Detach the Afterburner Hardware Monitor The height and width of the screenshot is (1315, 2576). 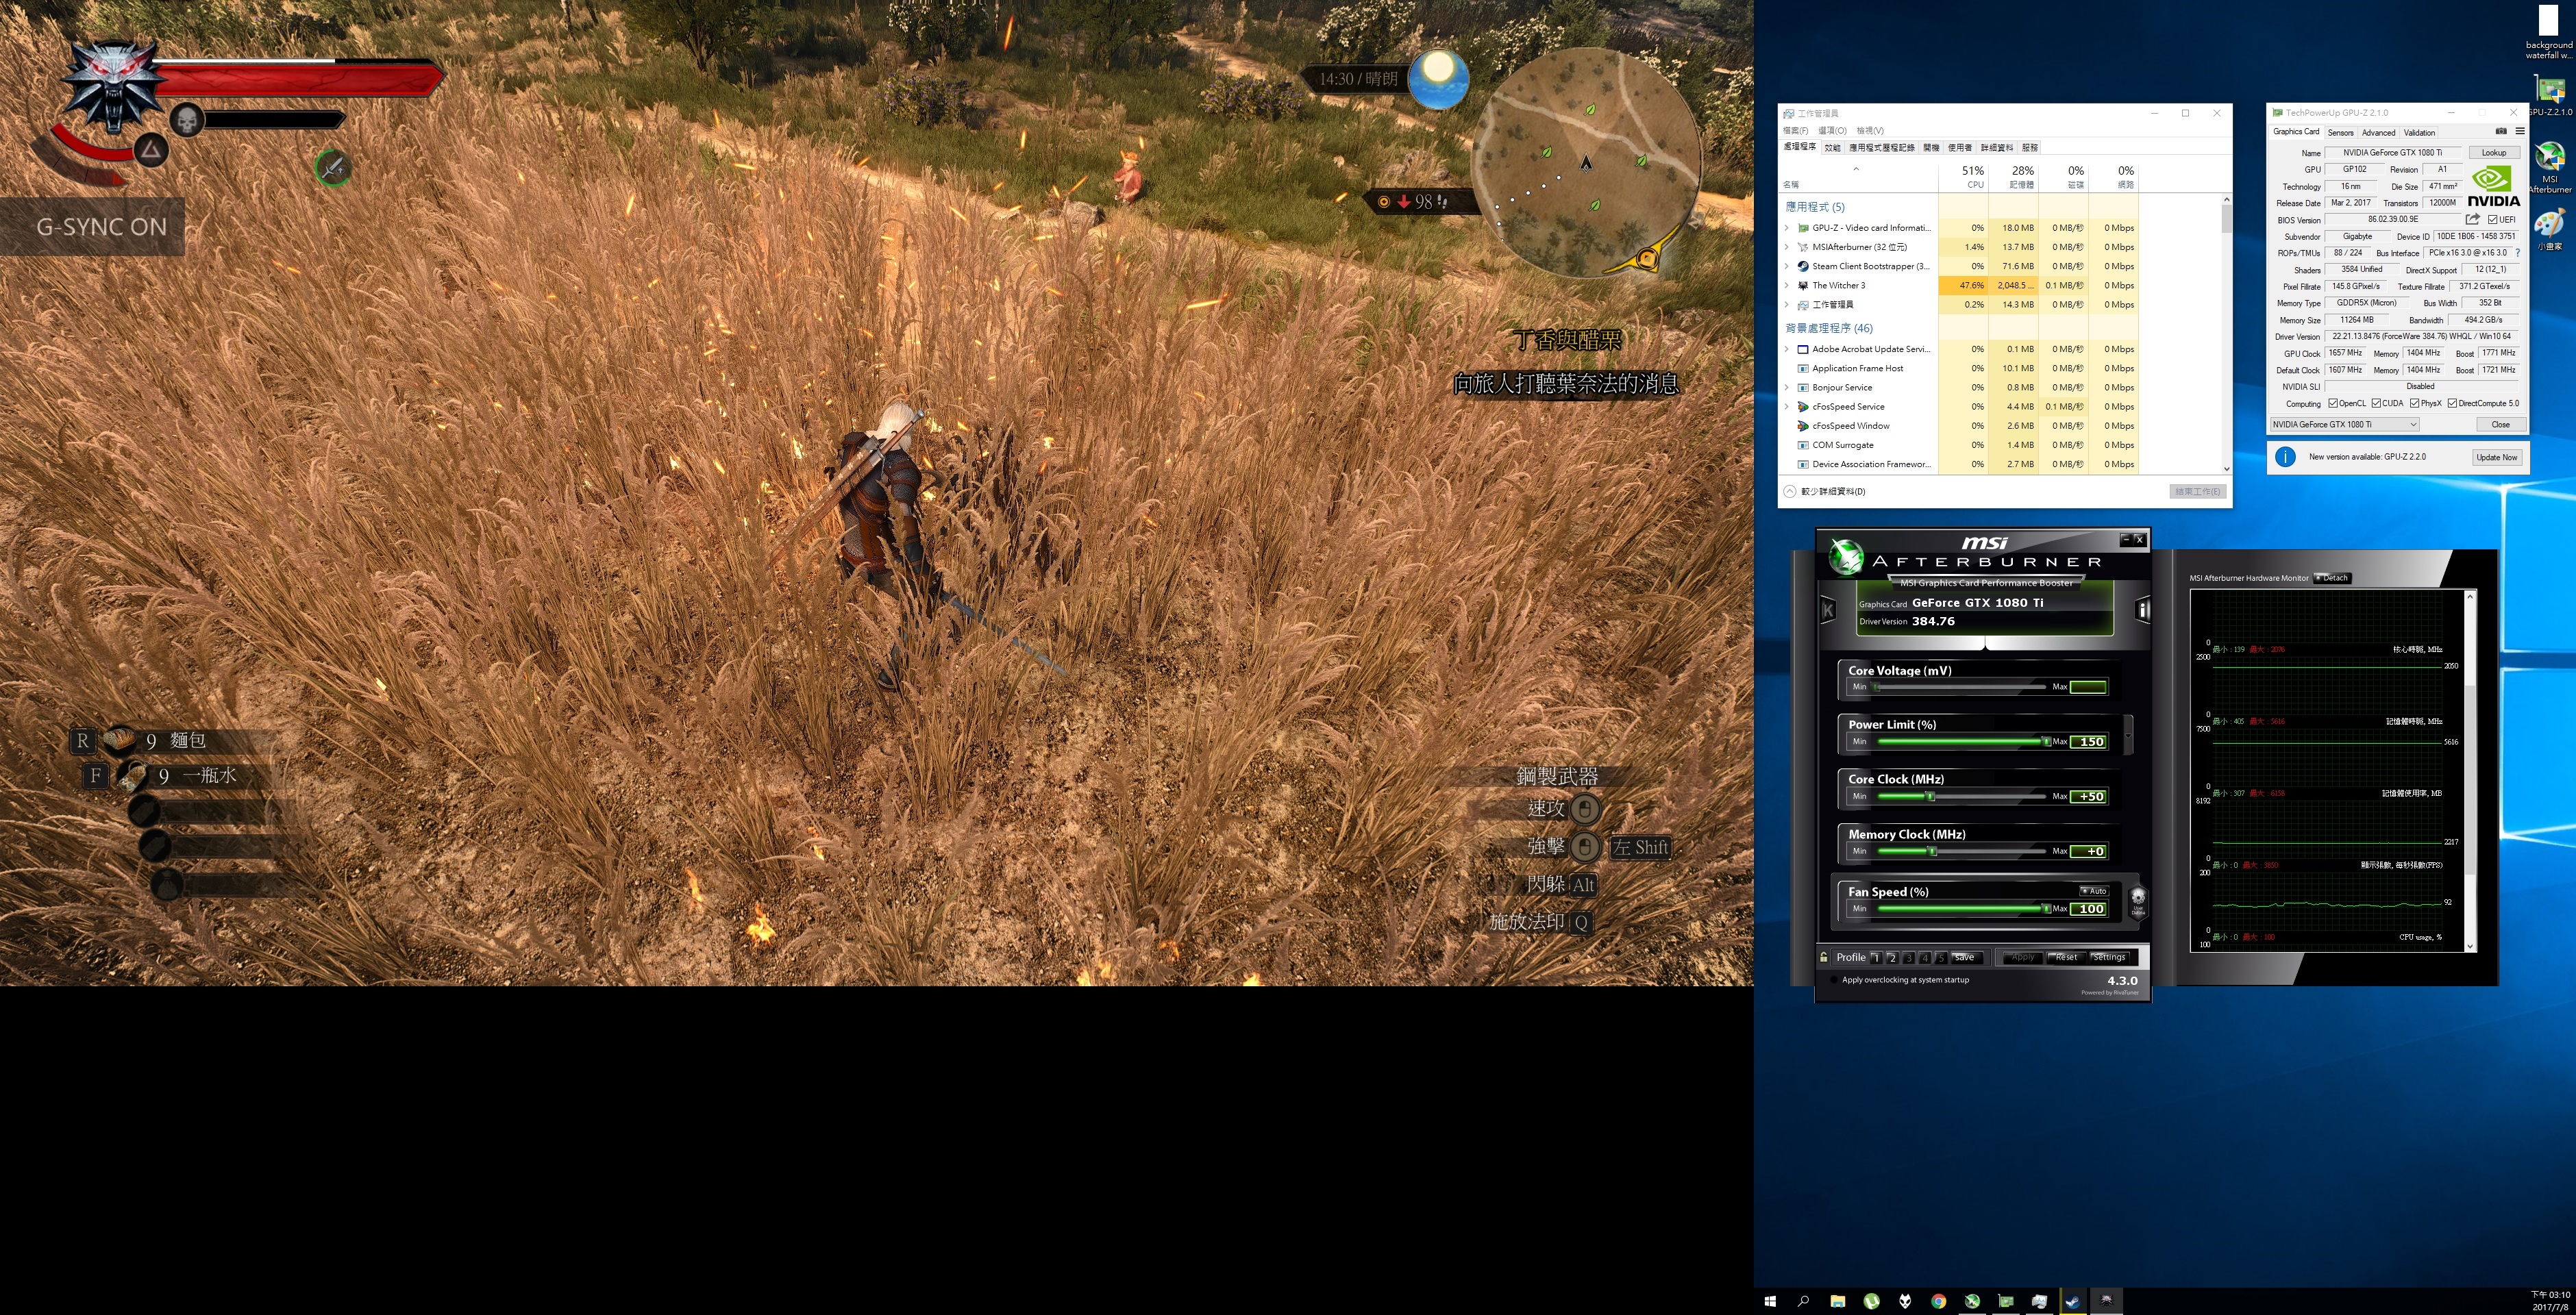pos(2332,578)
